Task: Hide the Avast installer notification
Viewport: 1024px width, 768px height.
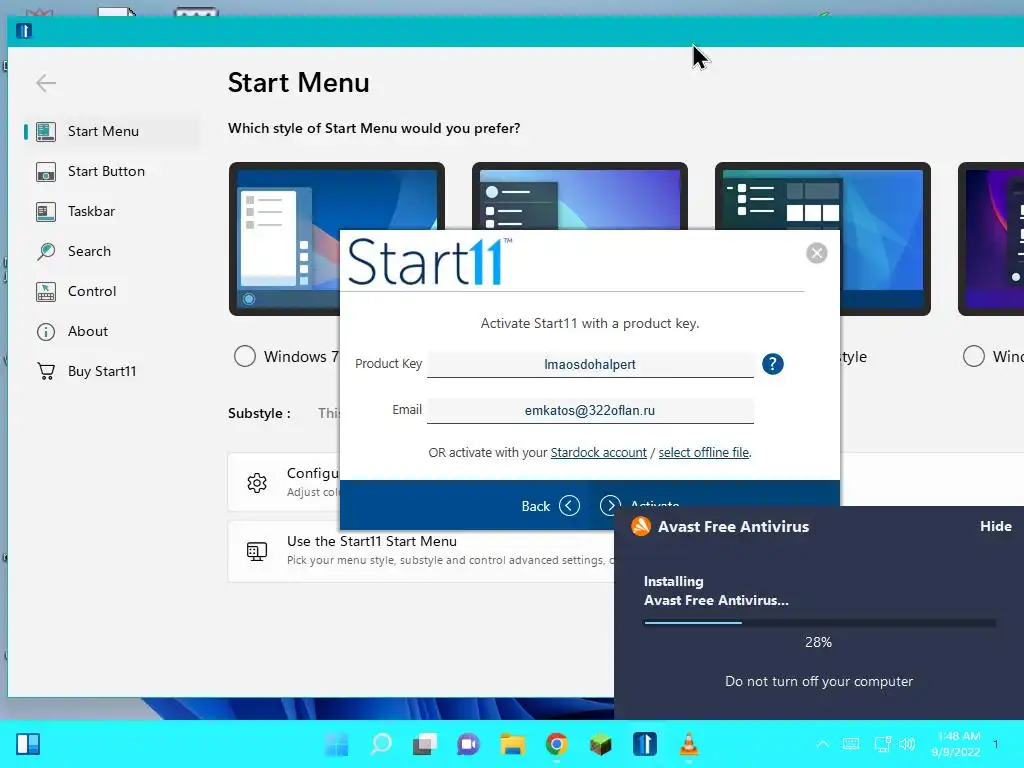Action: pyautogui.click(x=995, y=526)
